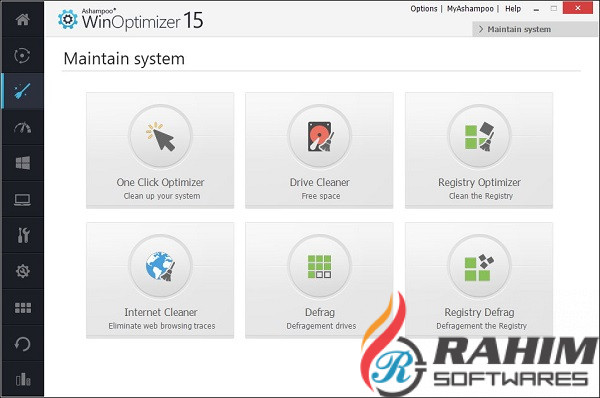This screenshot has width=600, height=398.
Task: Click the 'Clean the Registry' text
Action: [x=481, y=196]
